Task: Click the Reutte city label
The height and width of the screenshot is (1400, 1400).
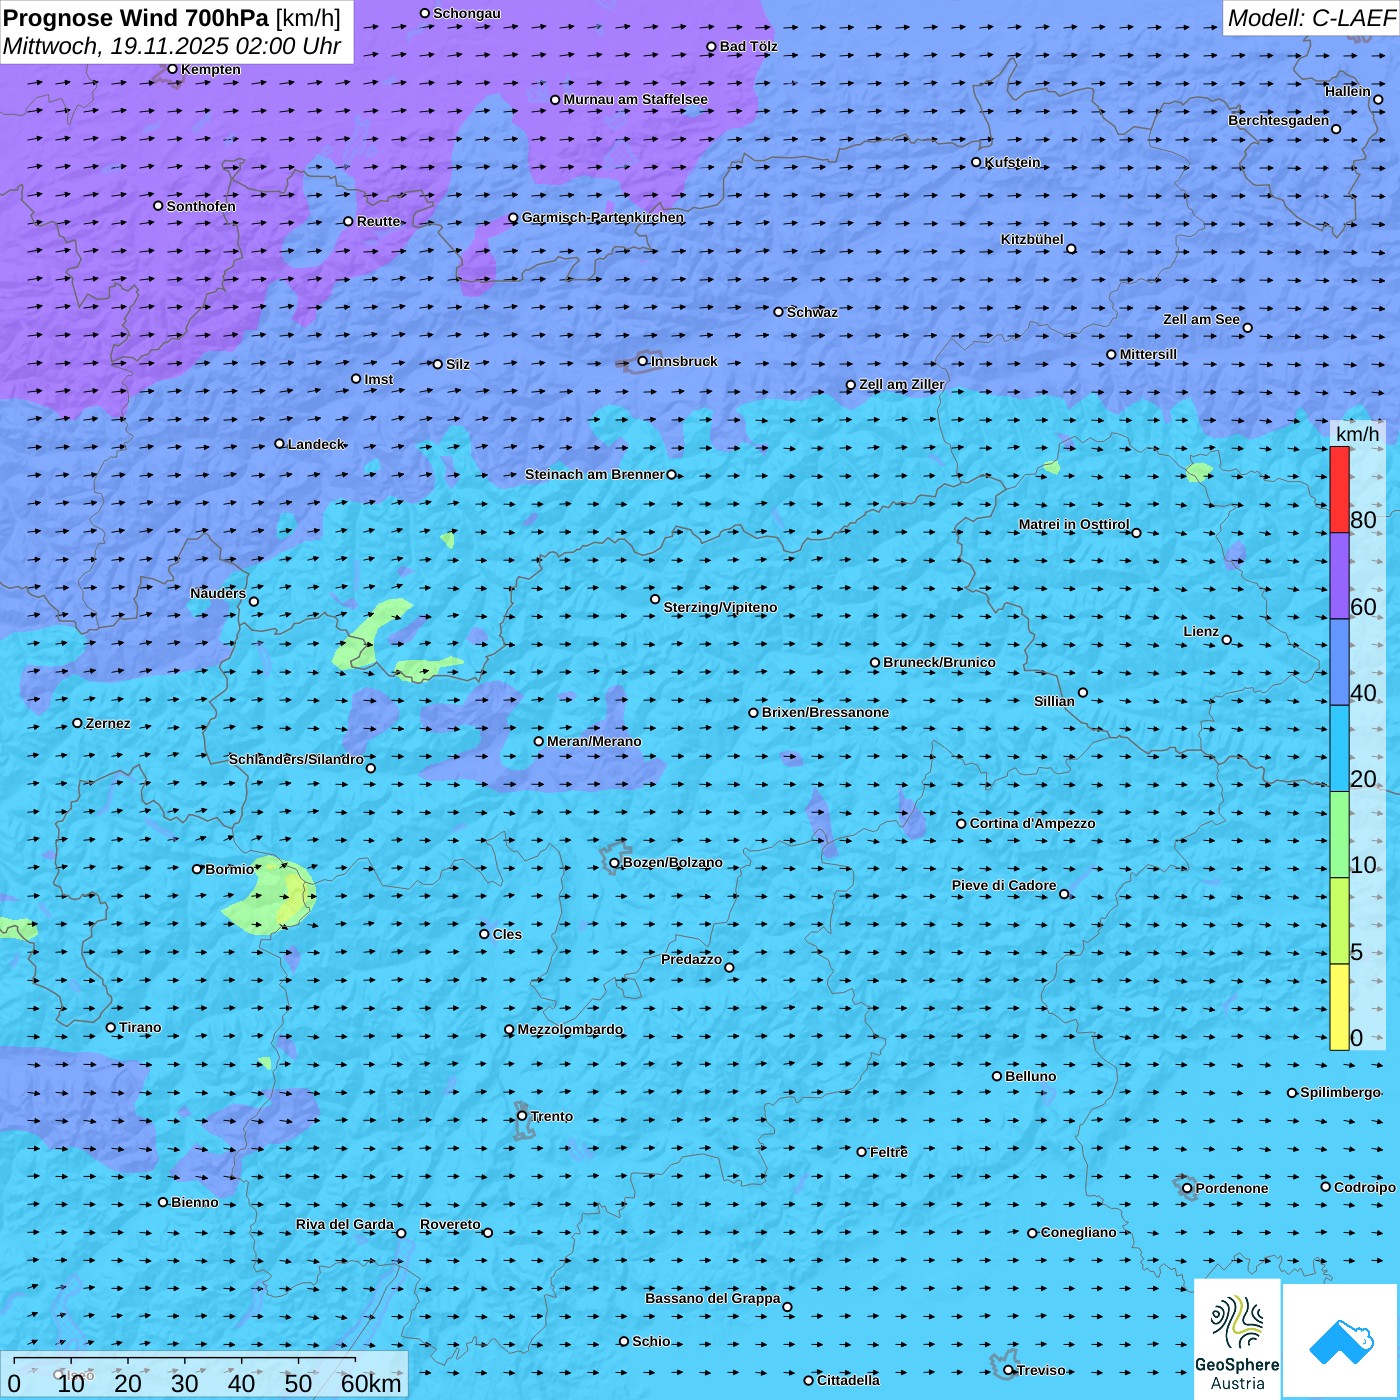Action: point(378,221)
